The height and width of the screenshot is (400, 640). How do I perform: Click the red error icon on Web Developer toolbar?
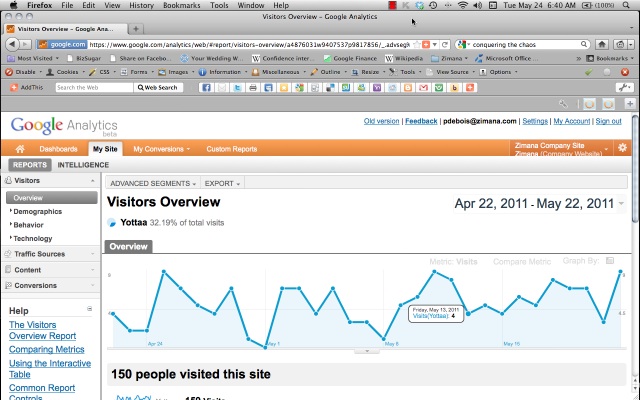point(624,72)
